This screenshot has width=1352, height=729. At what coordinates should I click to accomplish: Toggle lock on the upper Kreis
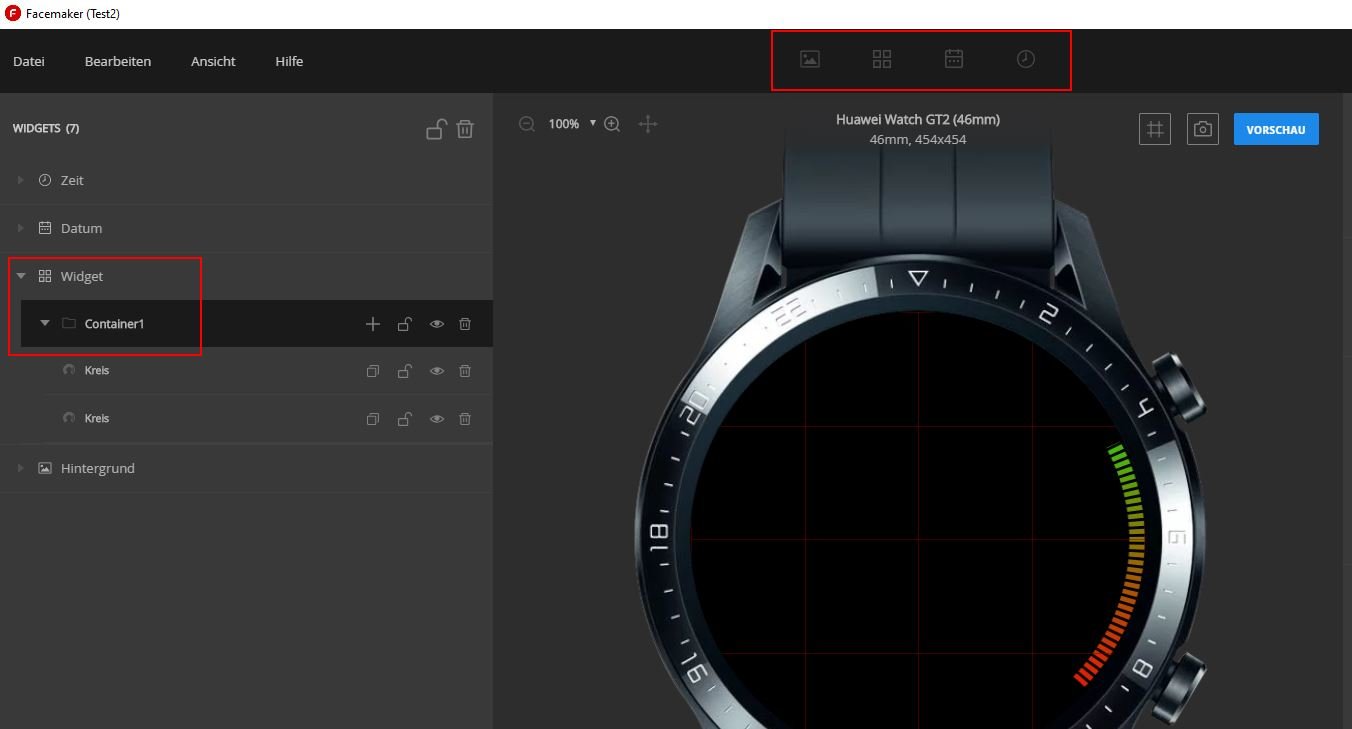click(404, 371)
